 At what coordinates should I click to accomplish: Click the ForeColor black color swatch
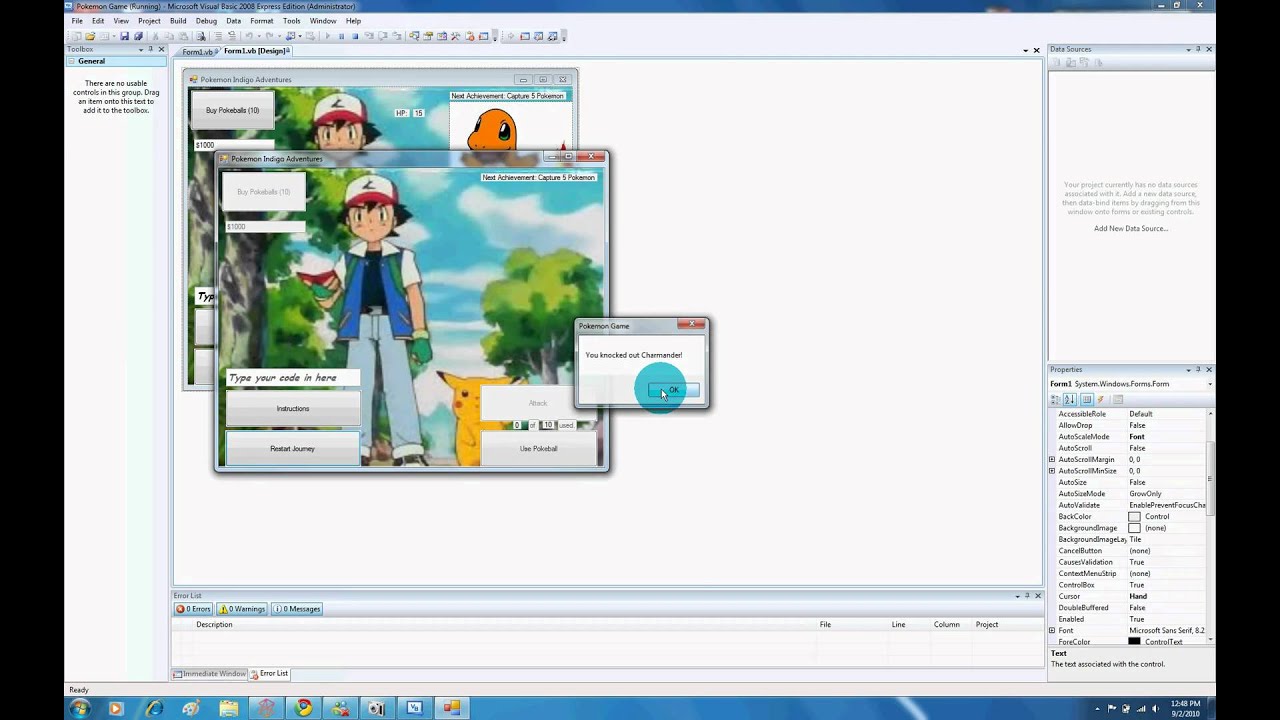pyautogui.click(x=1134, y=642)
